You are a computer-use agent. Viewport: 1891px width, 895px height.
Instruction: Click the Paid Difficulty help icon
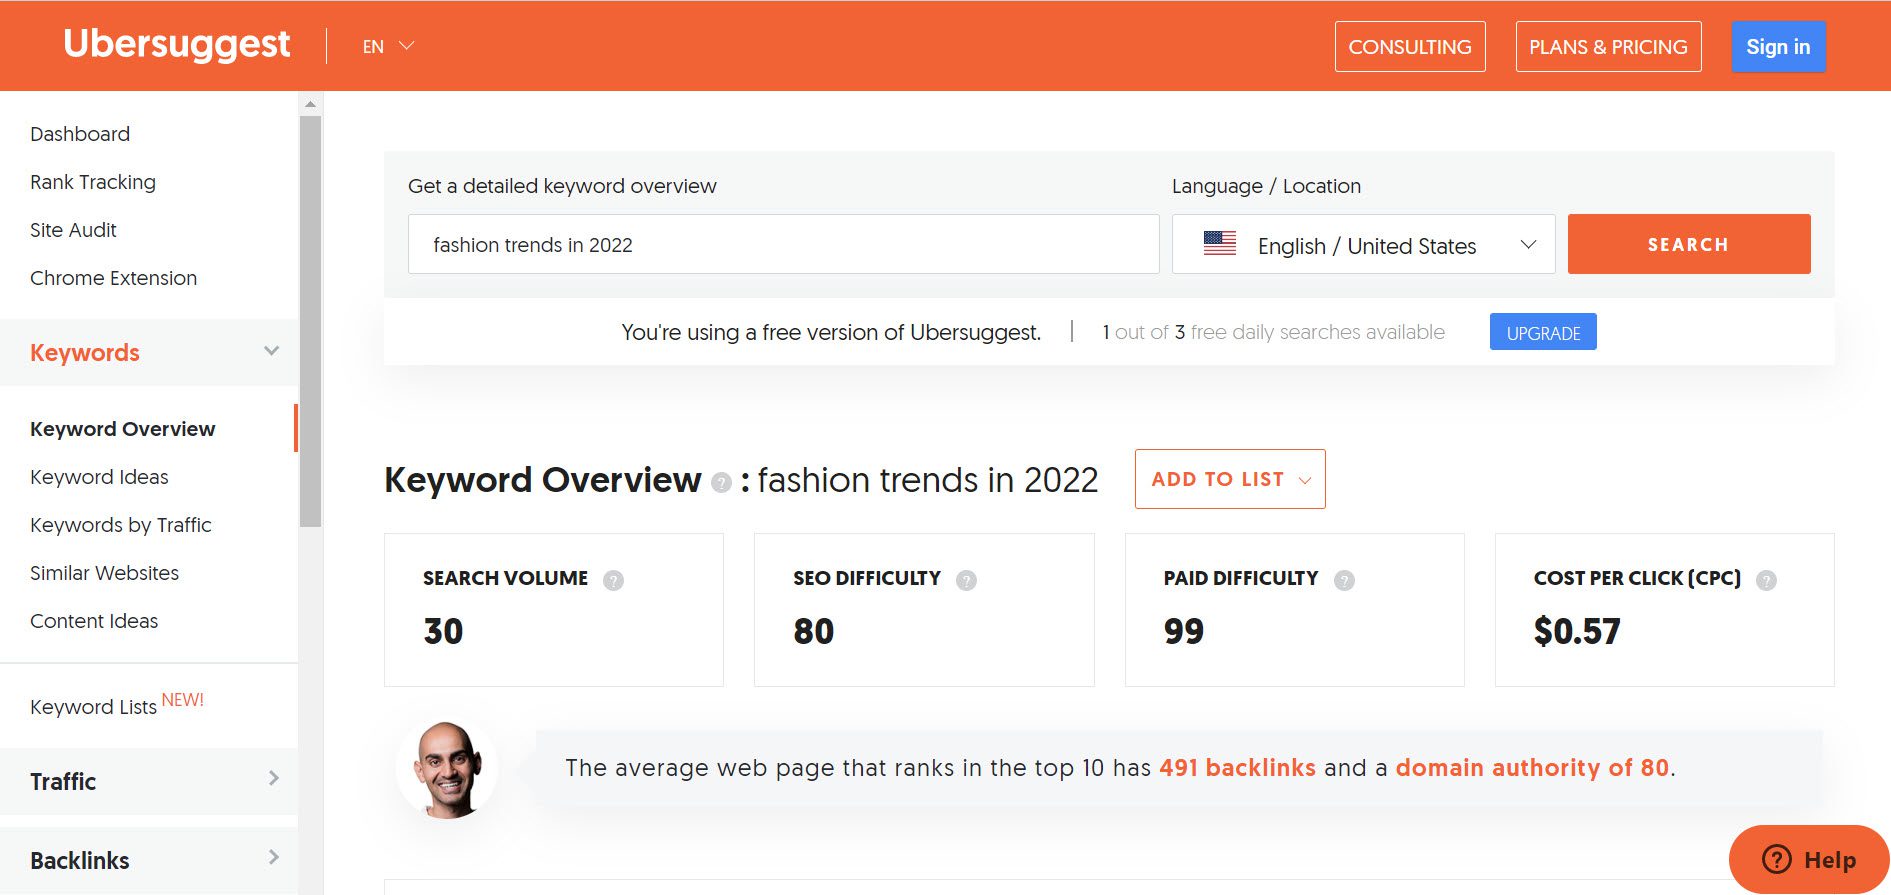click(x=1344, y=580)
